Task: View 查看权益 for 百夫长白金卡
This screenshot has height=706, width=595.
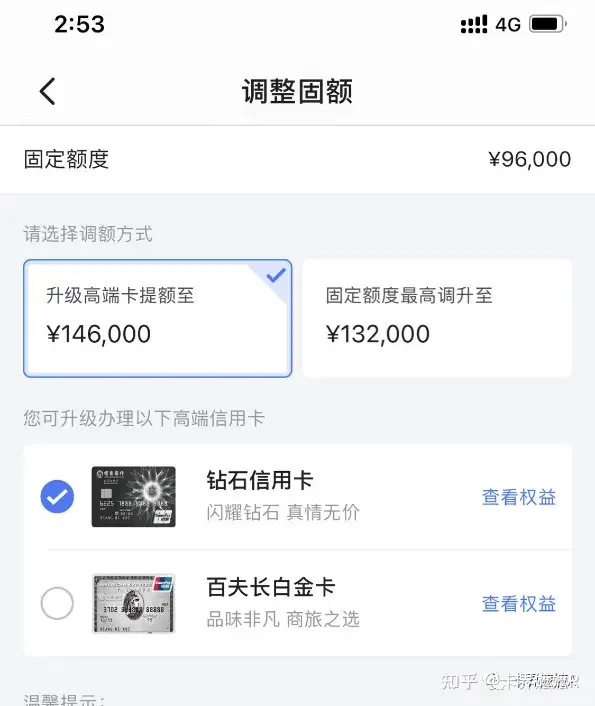Action: coord(519,604)
